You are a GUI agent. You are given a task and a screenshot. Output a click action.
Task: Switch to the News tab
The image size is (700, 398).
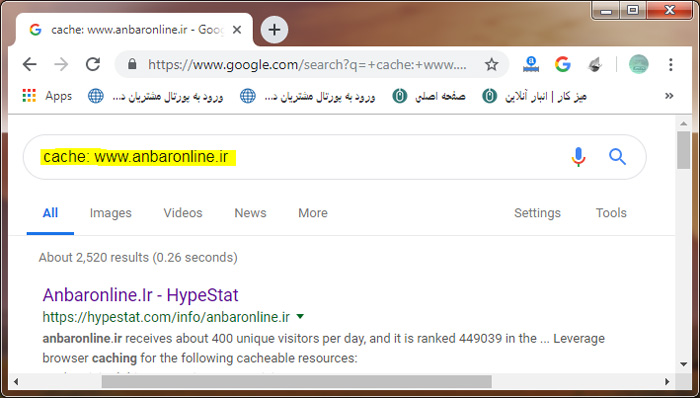(250, 213)
